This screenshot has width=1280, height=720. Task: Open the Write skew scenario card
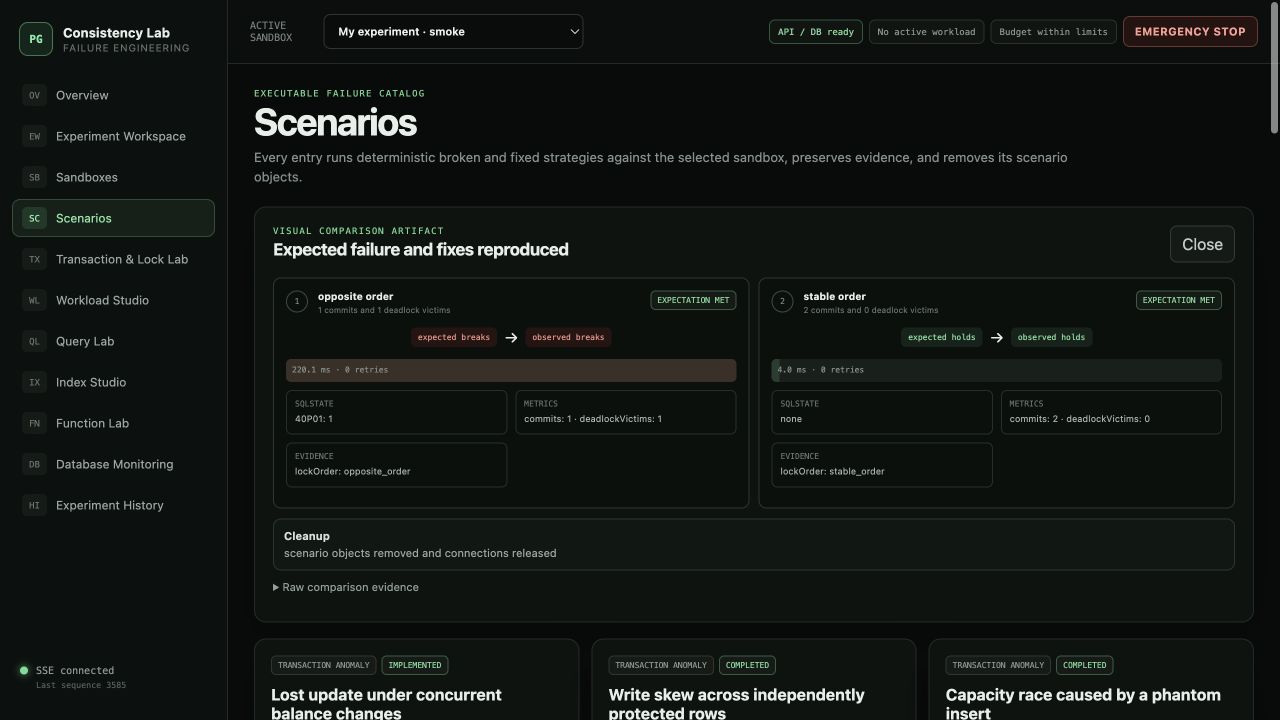click(x=754, y=680)
